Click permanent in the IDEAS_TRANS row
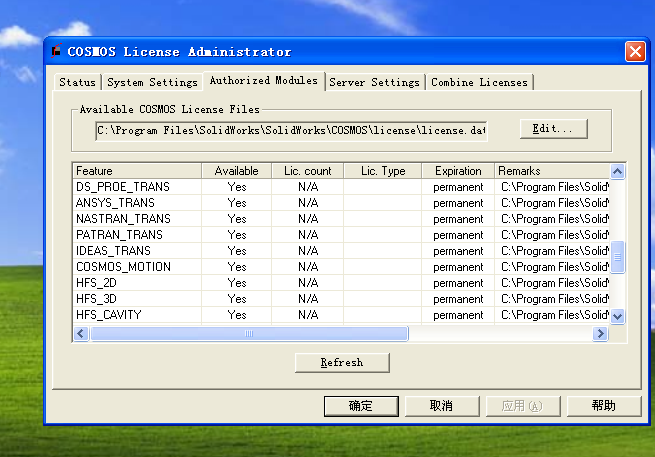655x457 pixels. [x=458, y=251]
